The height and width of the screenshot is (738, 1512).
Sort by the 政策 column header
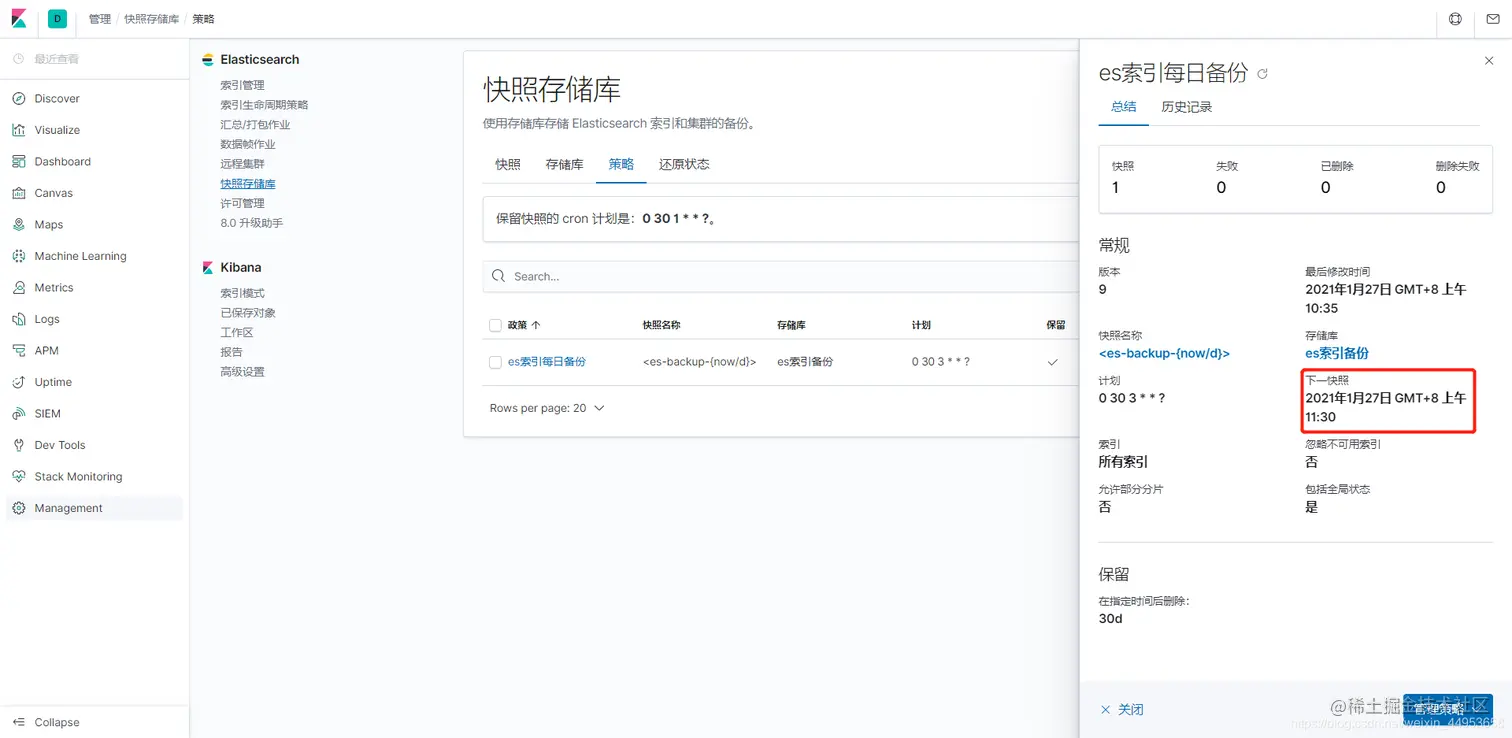(x=524, y=325)
